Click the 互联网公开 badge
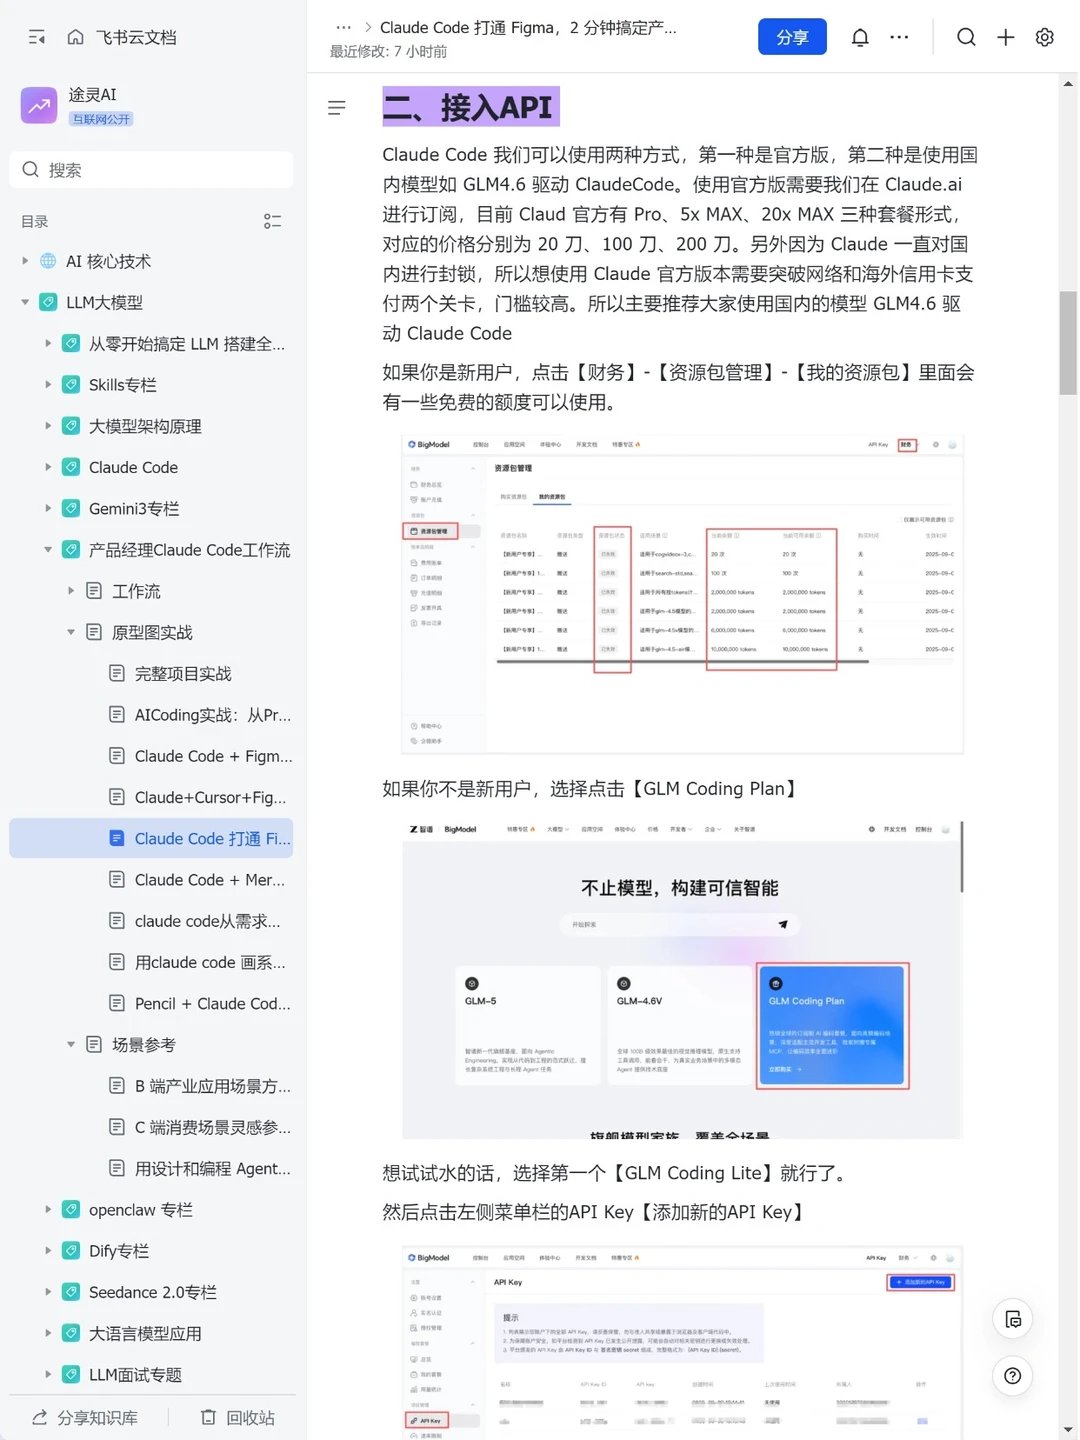This screenshot has height=1440, width=1080. coord(101,118)
